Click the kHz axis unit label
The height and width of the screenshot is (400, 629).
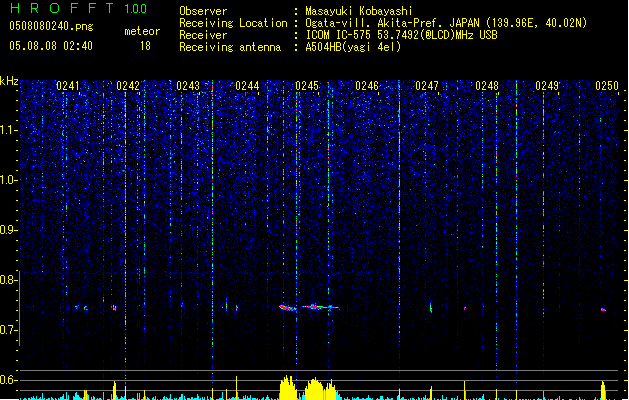(x=9, y=81)
